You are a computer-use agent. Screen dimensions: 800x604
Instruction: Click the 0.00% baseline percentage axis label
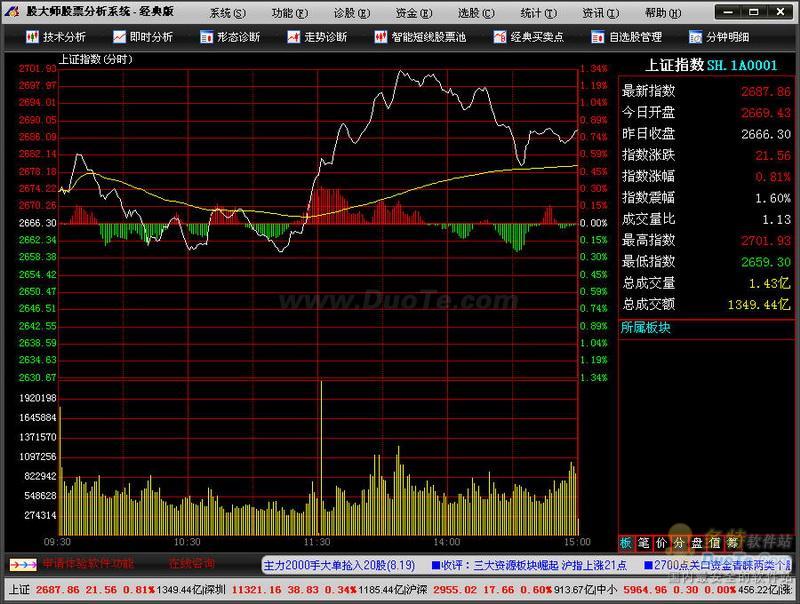(x=594, y=223)
